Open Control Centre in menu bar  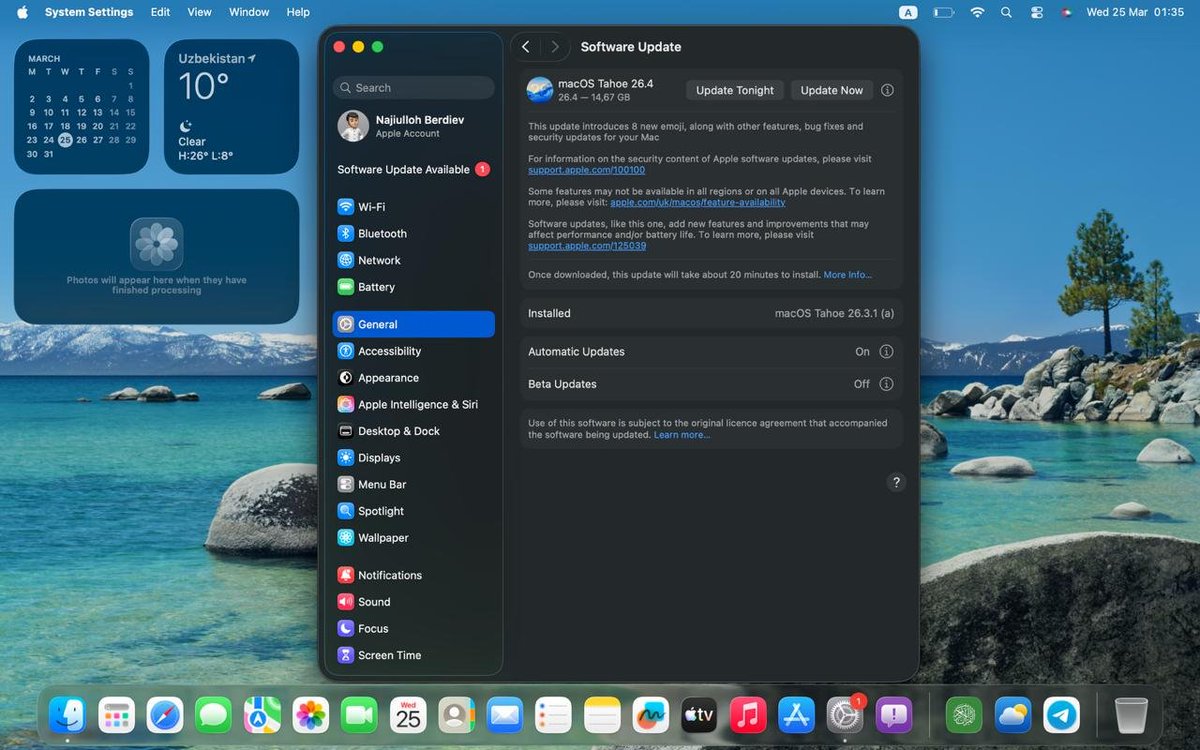(x=1036, y=12)
